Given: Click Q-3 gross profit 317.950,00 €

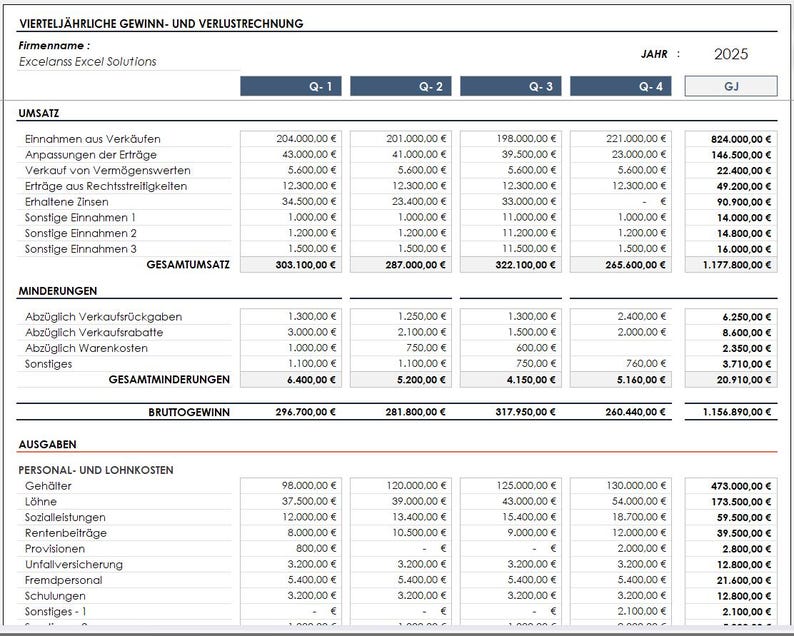Looking at the screenshot, I should [526, 412].
